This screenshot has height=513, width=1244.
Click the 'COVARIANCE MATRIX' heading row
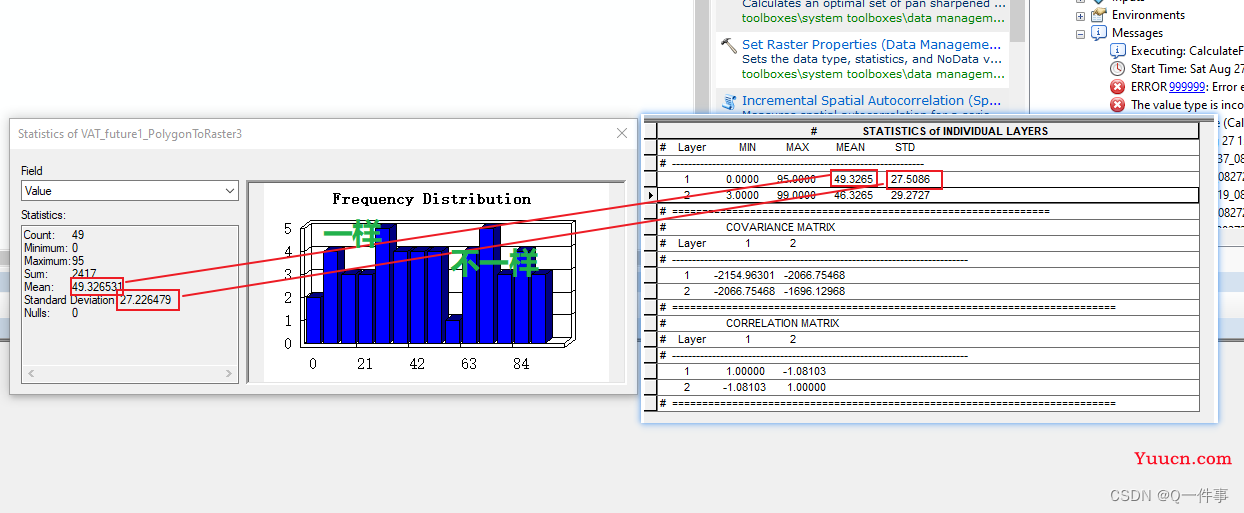[x=929, y=227]
